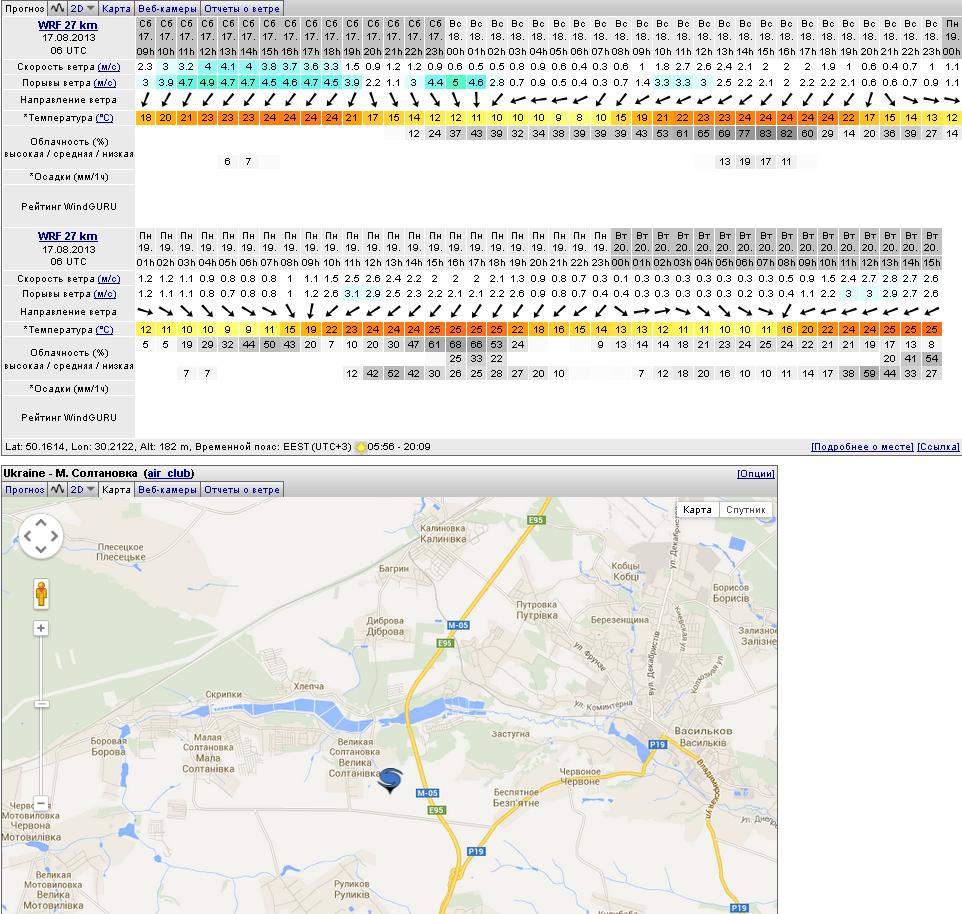Open the 2D dropdown in the top forecast tab bar
Image resolution: width=962 pixels, height=914 pixels.
point(82,8)
